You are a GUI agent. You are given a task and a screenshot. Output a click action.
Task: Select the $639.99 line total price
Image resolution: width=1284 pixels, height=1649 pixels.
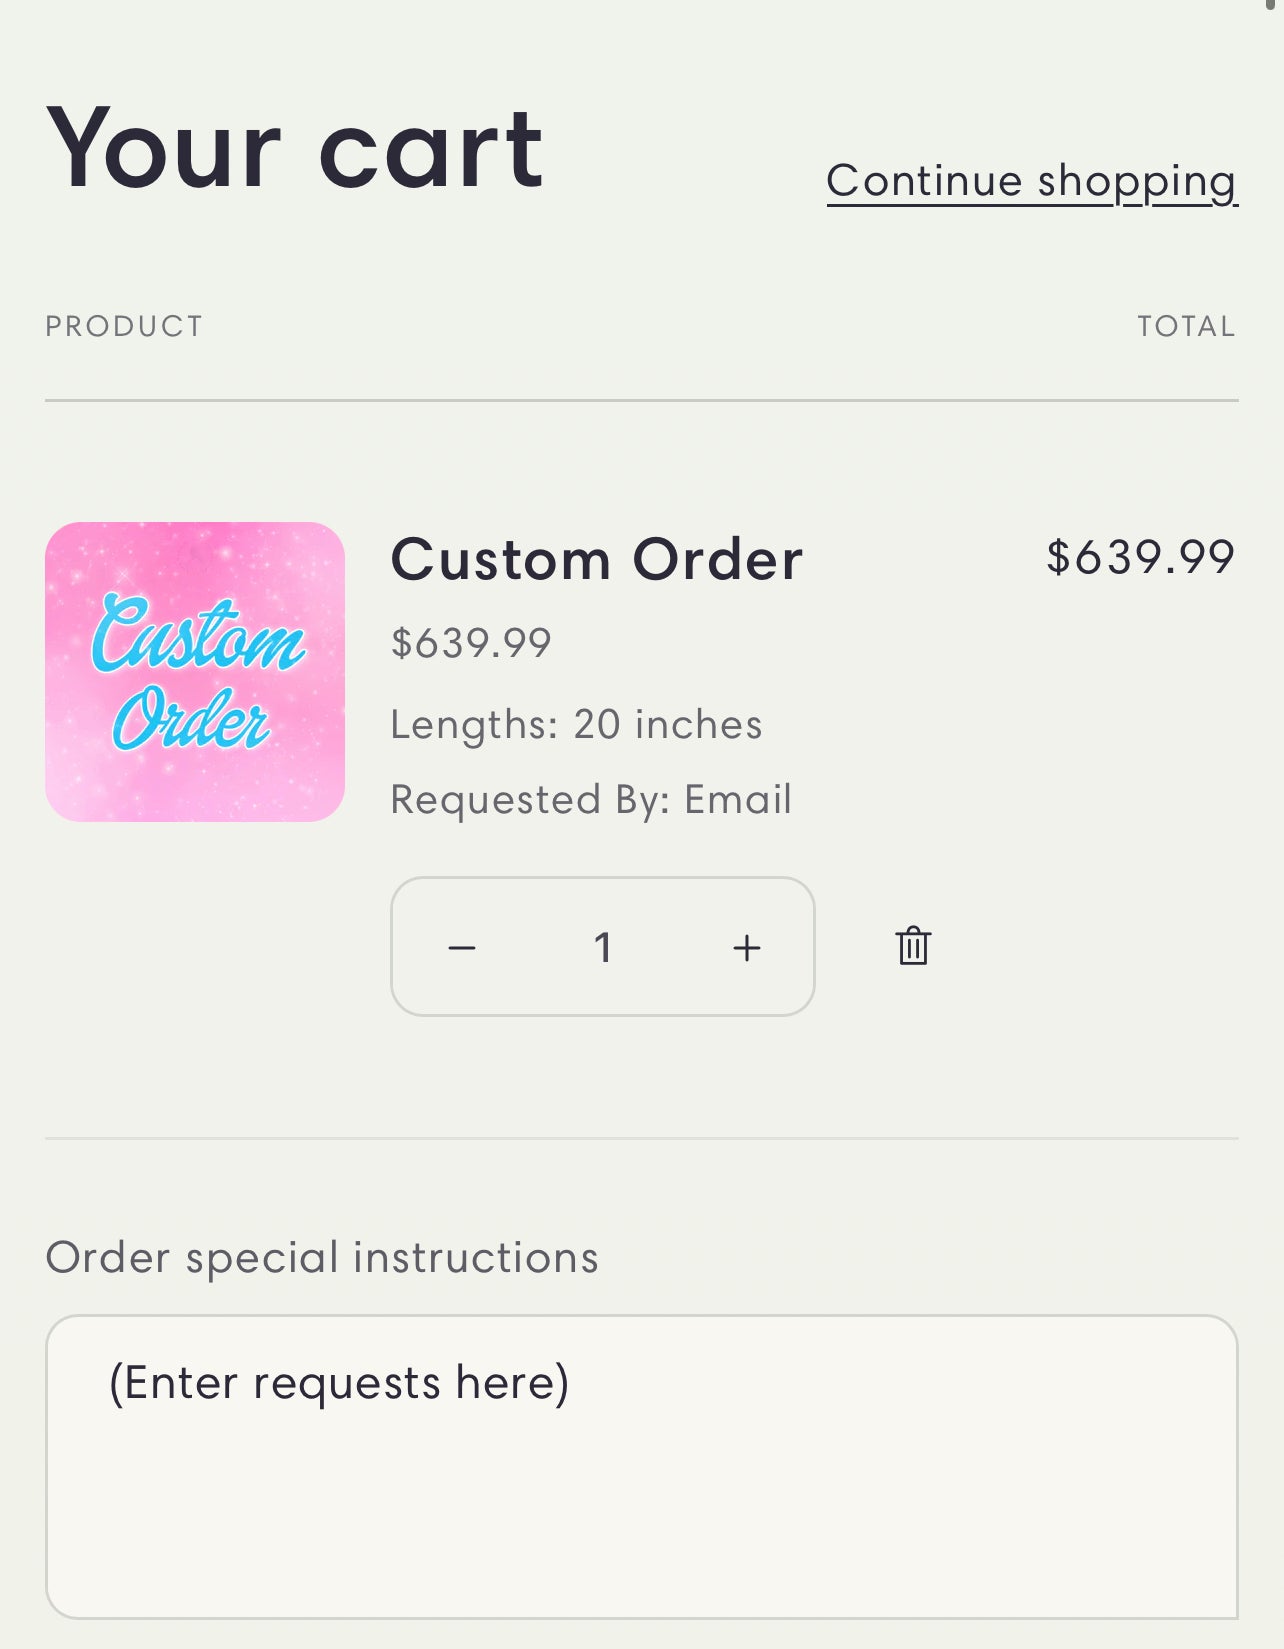[x=1141, y=557]
